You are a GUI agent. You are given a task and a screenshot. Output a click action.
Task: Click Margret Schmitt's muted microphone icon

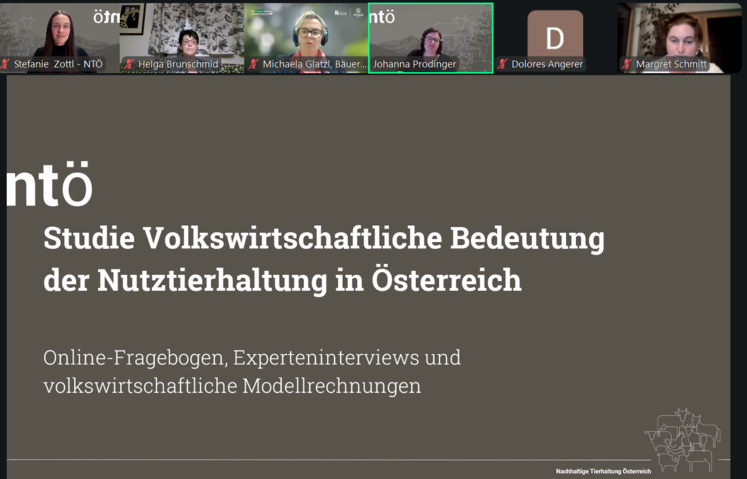click(627, 64)
